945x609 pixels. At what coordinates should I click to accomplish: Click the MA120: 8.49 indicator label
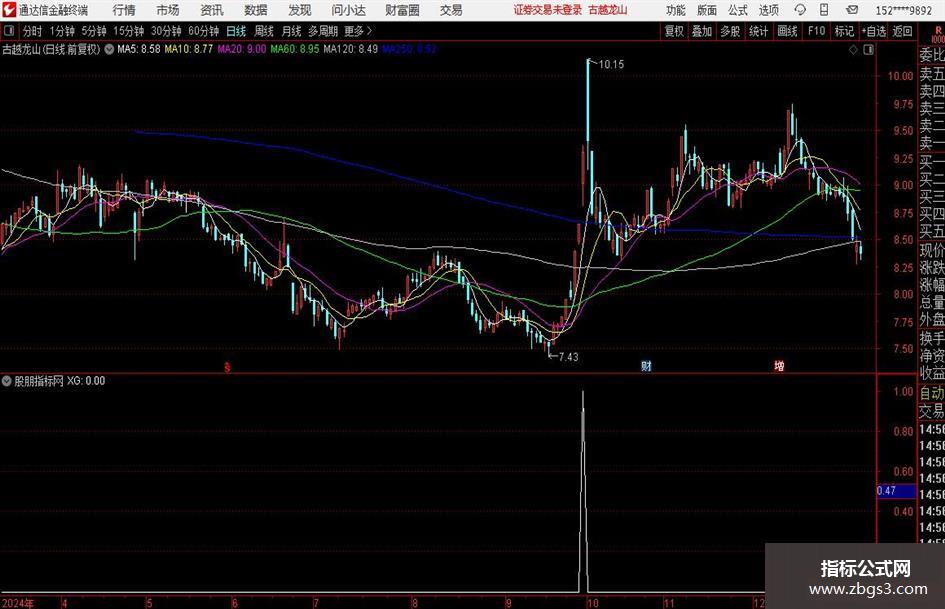pyautogui.click(x=351, y=49)
